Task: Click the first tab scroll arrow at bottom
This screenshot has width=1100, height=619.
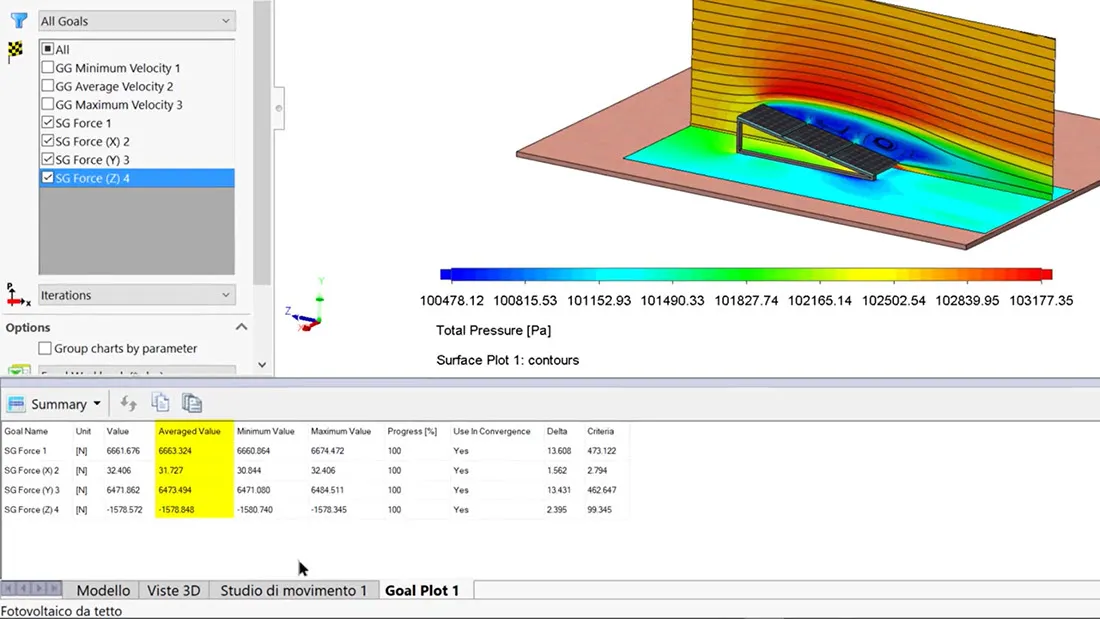Action: pos(9,588)
